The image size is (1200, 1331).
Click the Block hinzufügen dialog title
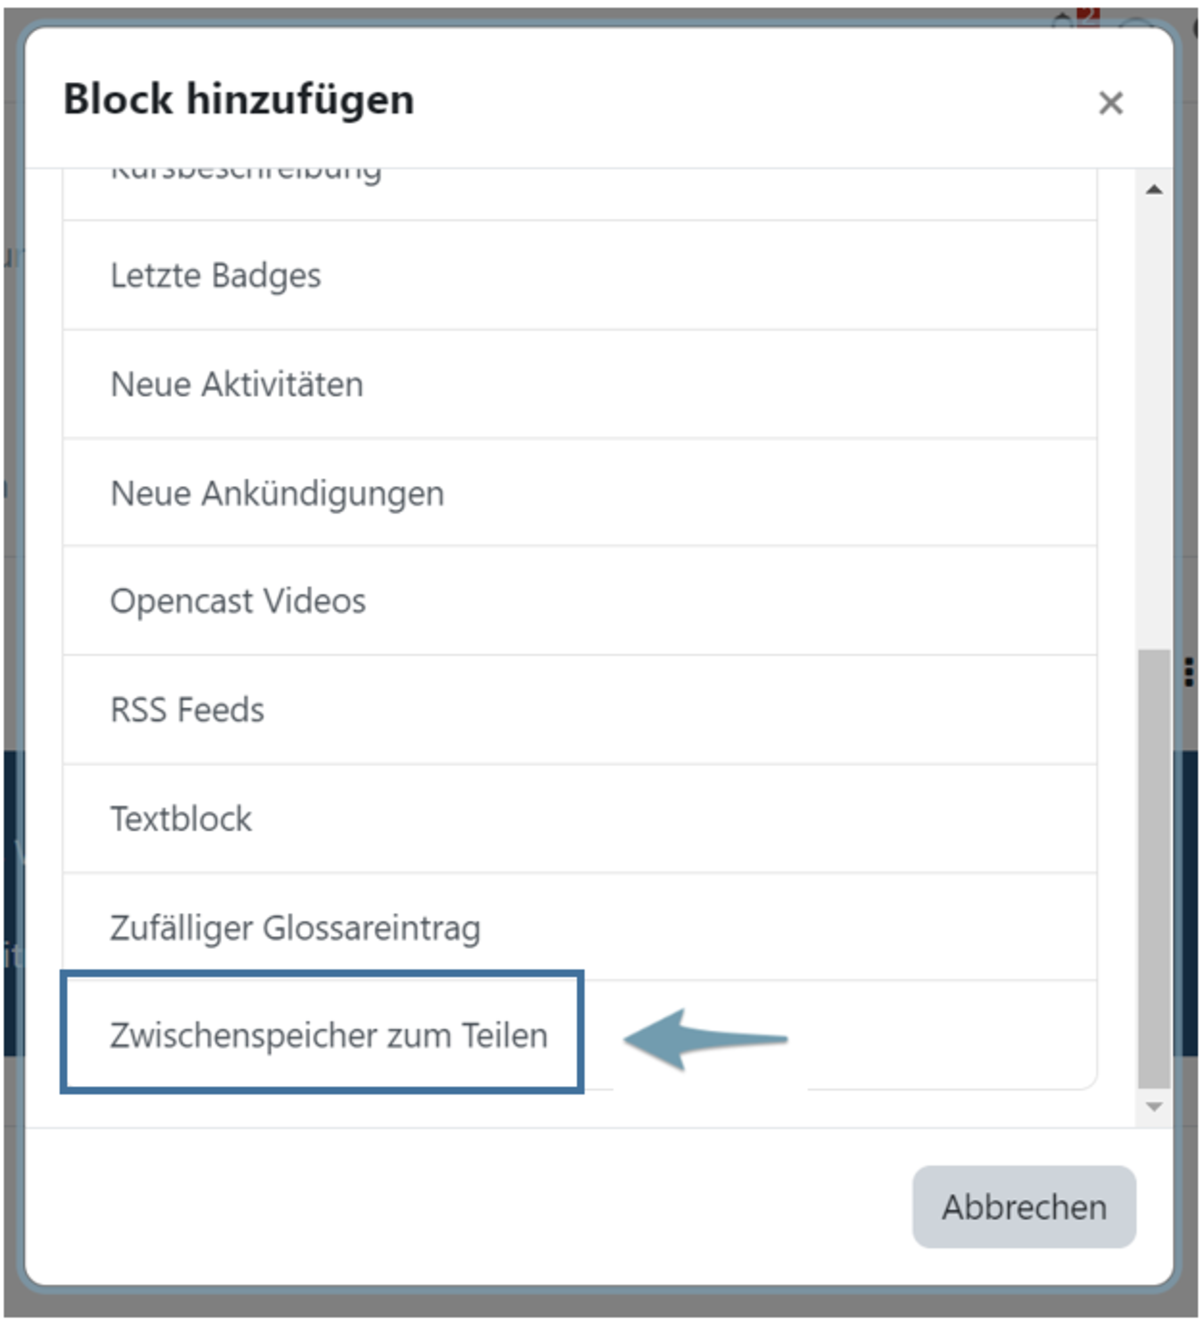coord(238,100)
